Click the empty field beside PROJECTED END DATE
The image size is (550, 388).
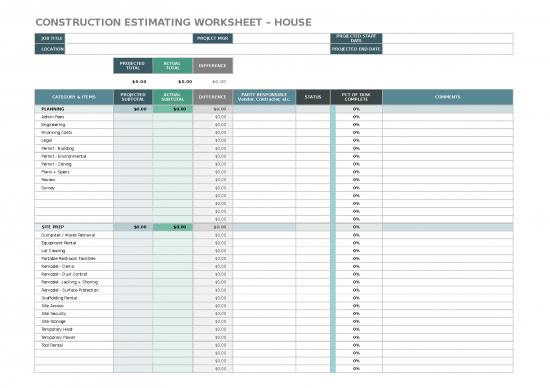(x=448, y=49)
